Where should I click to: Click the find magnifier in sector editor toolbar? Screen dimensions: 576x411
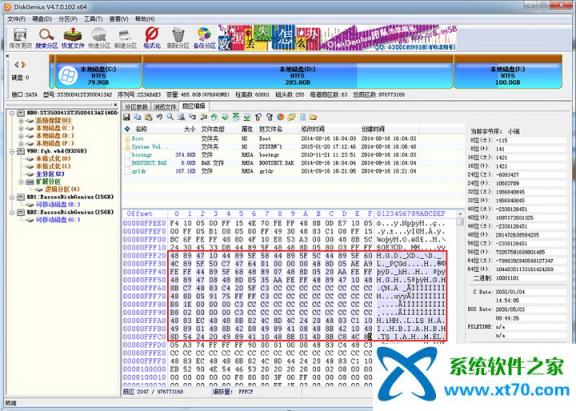pyautogui.click(x=170, y=117)
